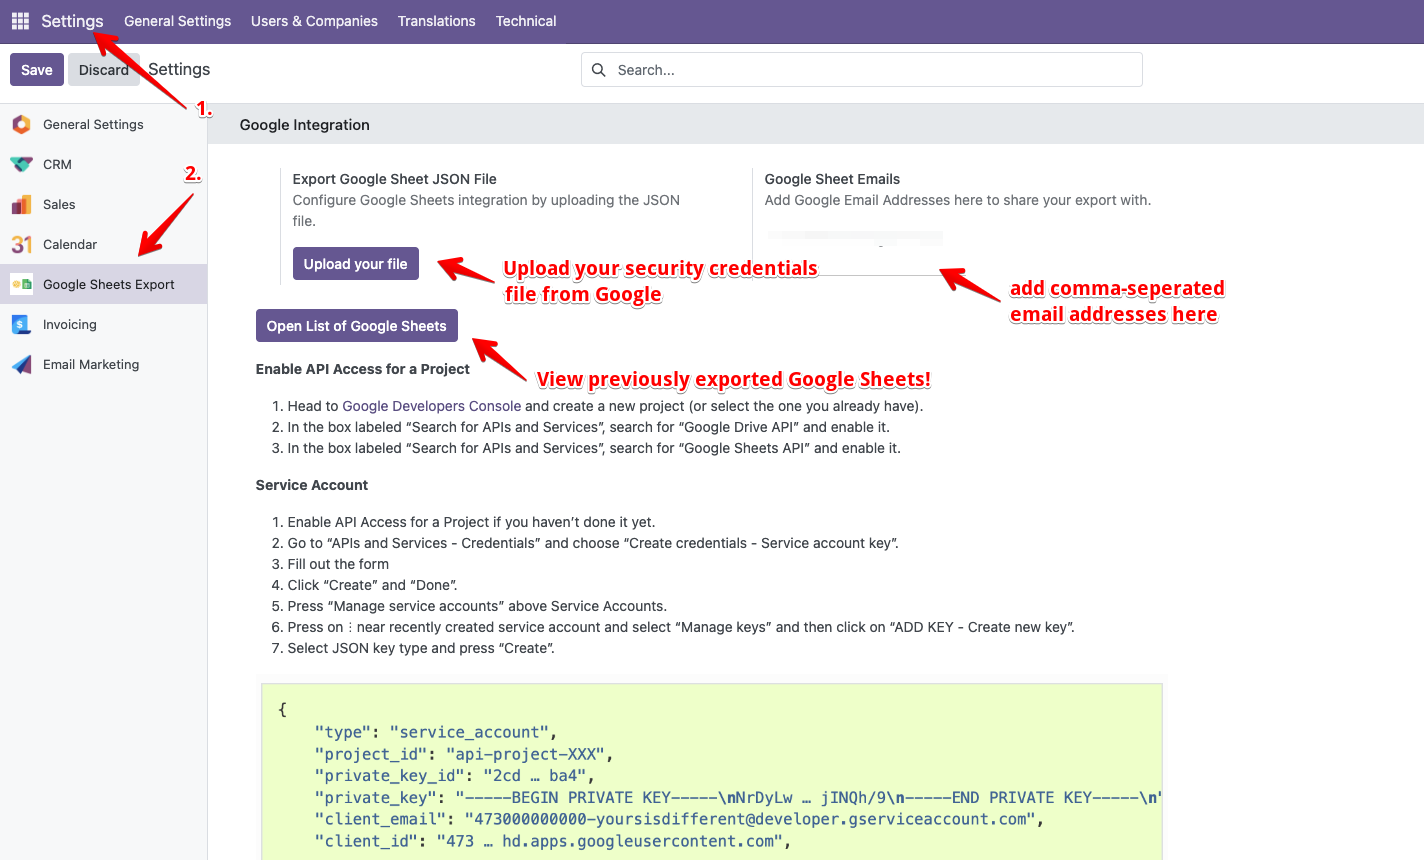Click the "client_email" line in JSON sample
Viewport: 1424px width, 860px height.
click(680, 819)
